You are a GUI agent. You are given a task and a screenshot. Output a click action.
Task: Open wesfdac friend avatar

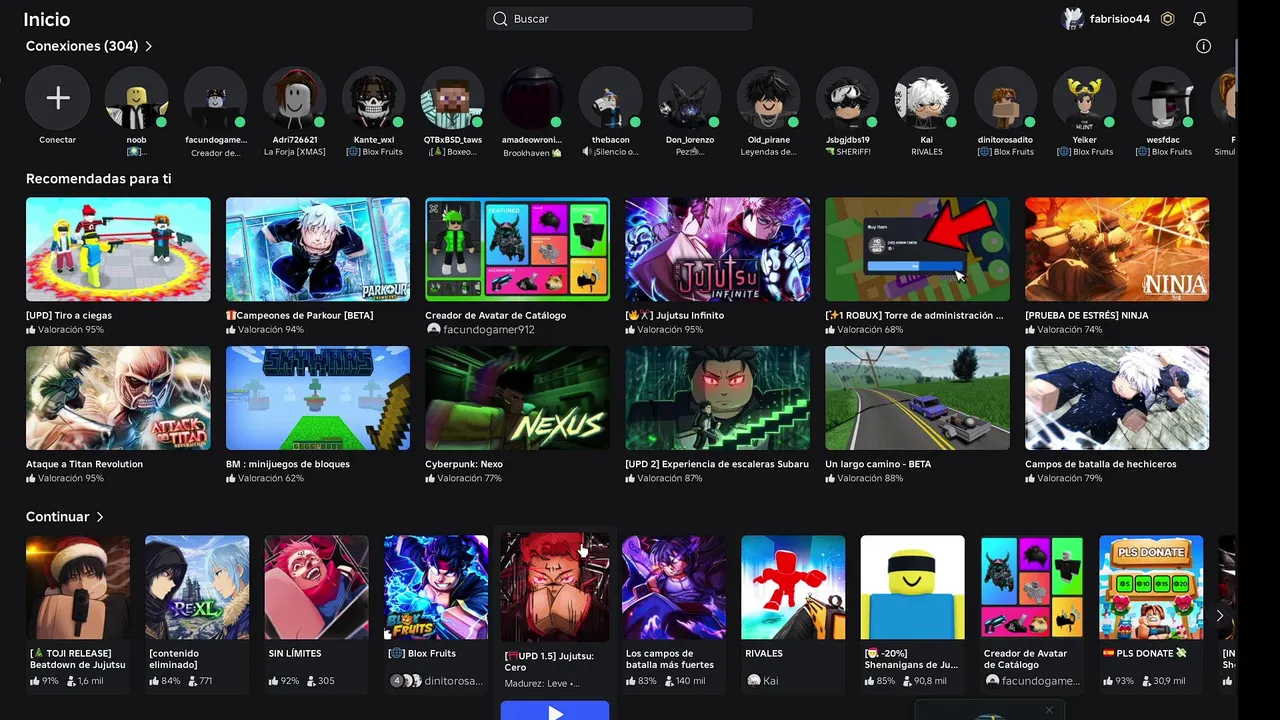tap(1164, 98)
